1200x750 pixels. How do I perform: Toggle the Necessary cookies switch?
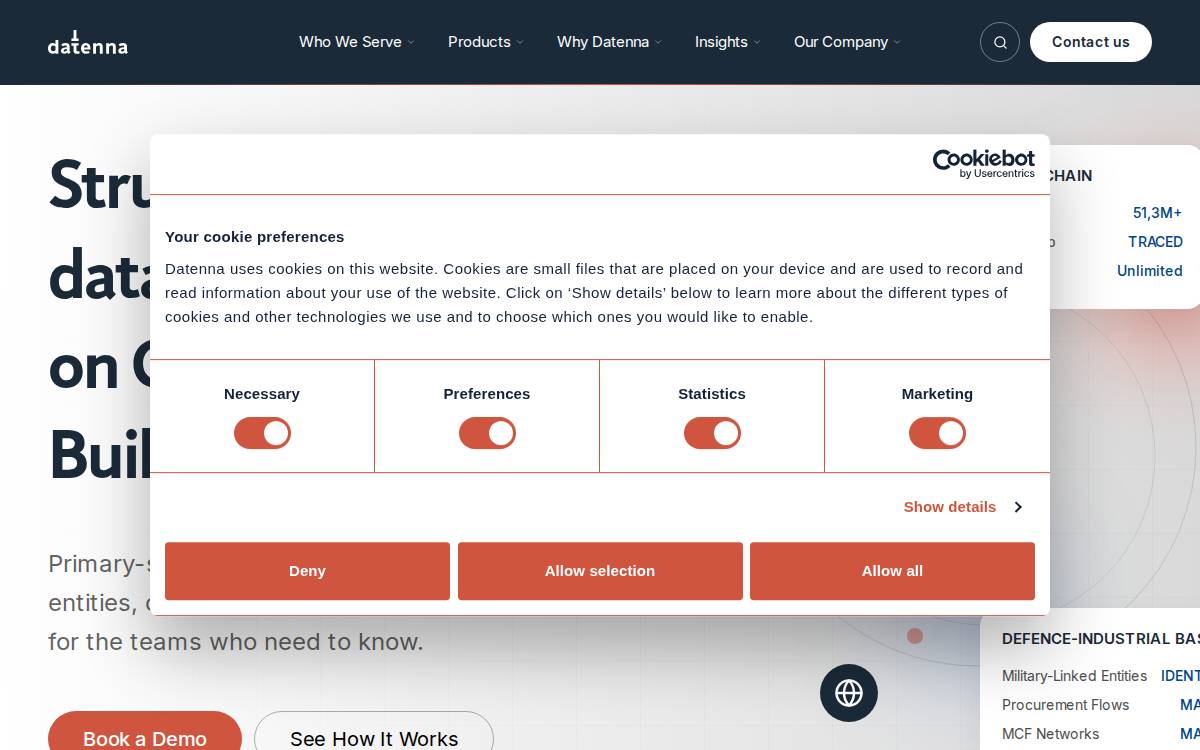[262, 433]
